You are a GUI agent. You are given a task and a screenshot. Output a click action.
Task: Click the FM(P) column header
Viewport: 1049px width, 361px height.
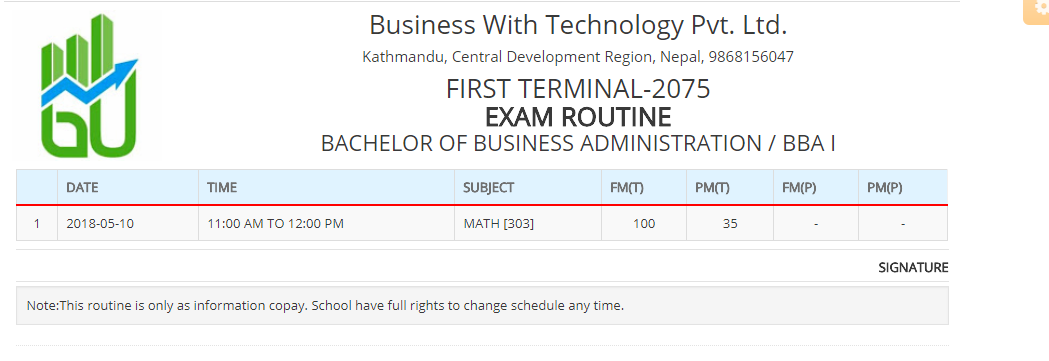799,188
